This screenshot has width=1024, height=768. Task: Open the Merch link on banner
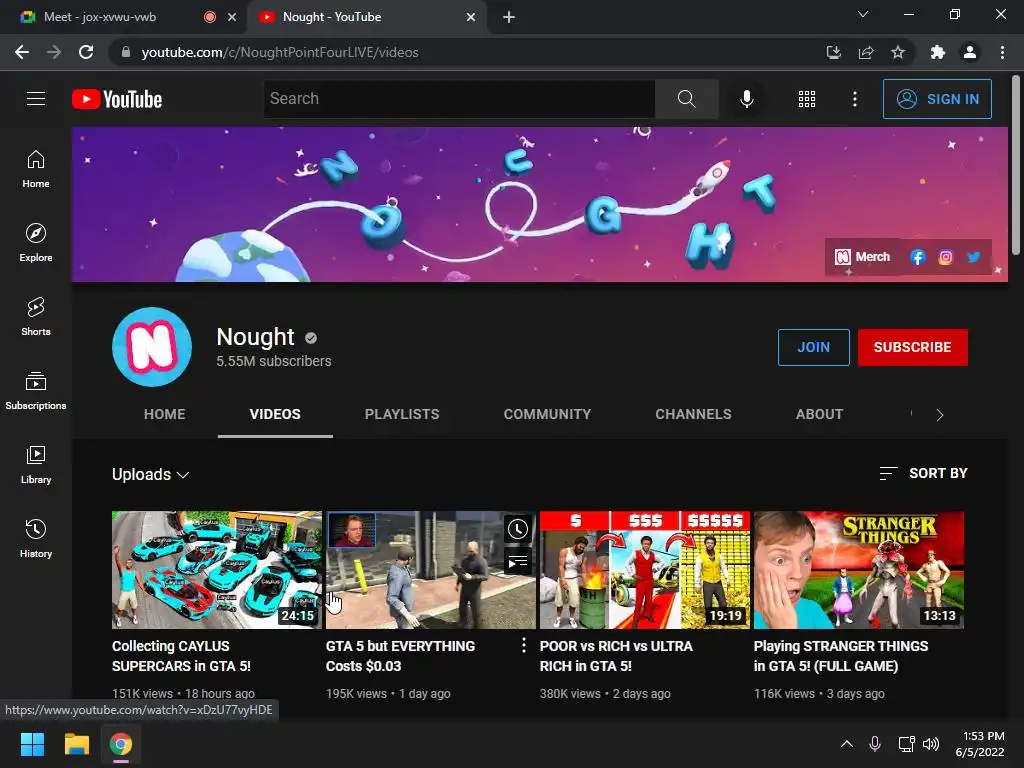point(863,257)
